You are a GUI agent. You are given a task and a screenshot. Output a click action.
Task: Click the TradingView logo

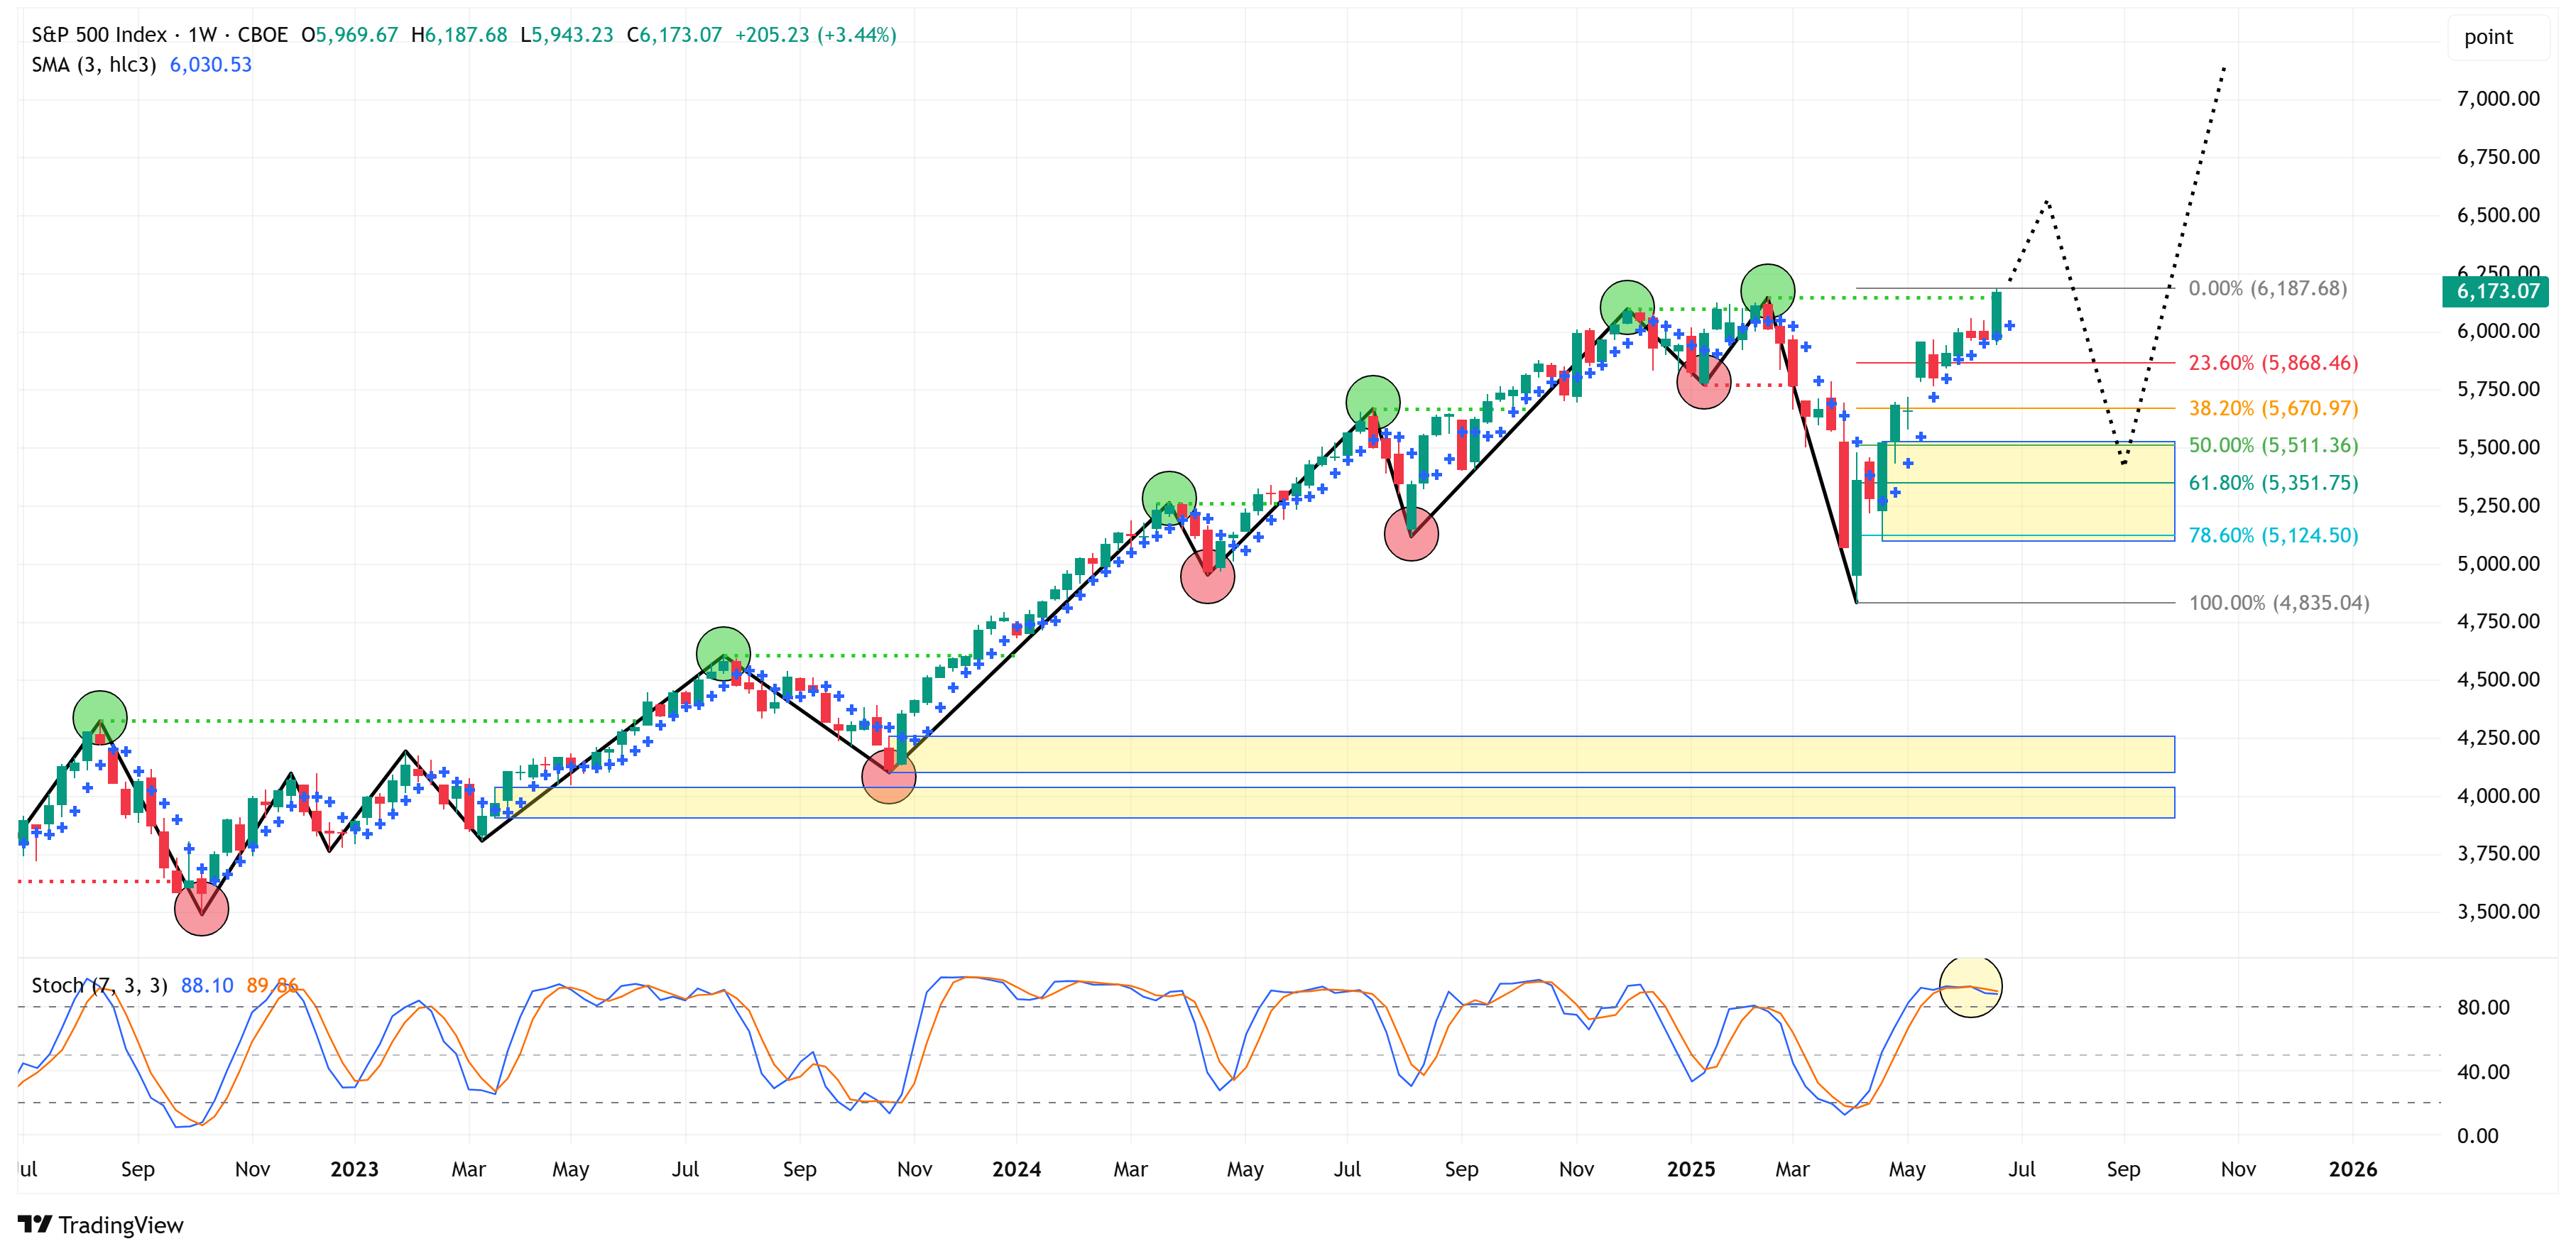[100, 1224]
